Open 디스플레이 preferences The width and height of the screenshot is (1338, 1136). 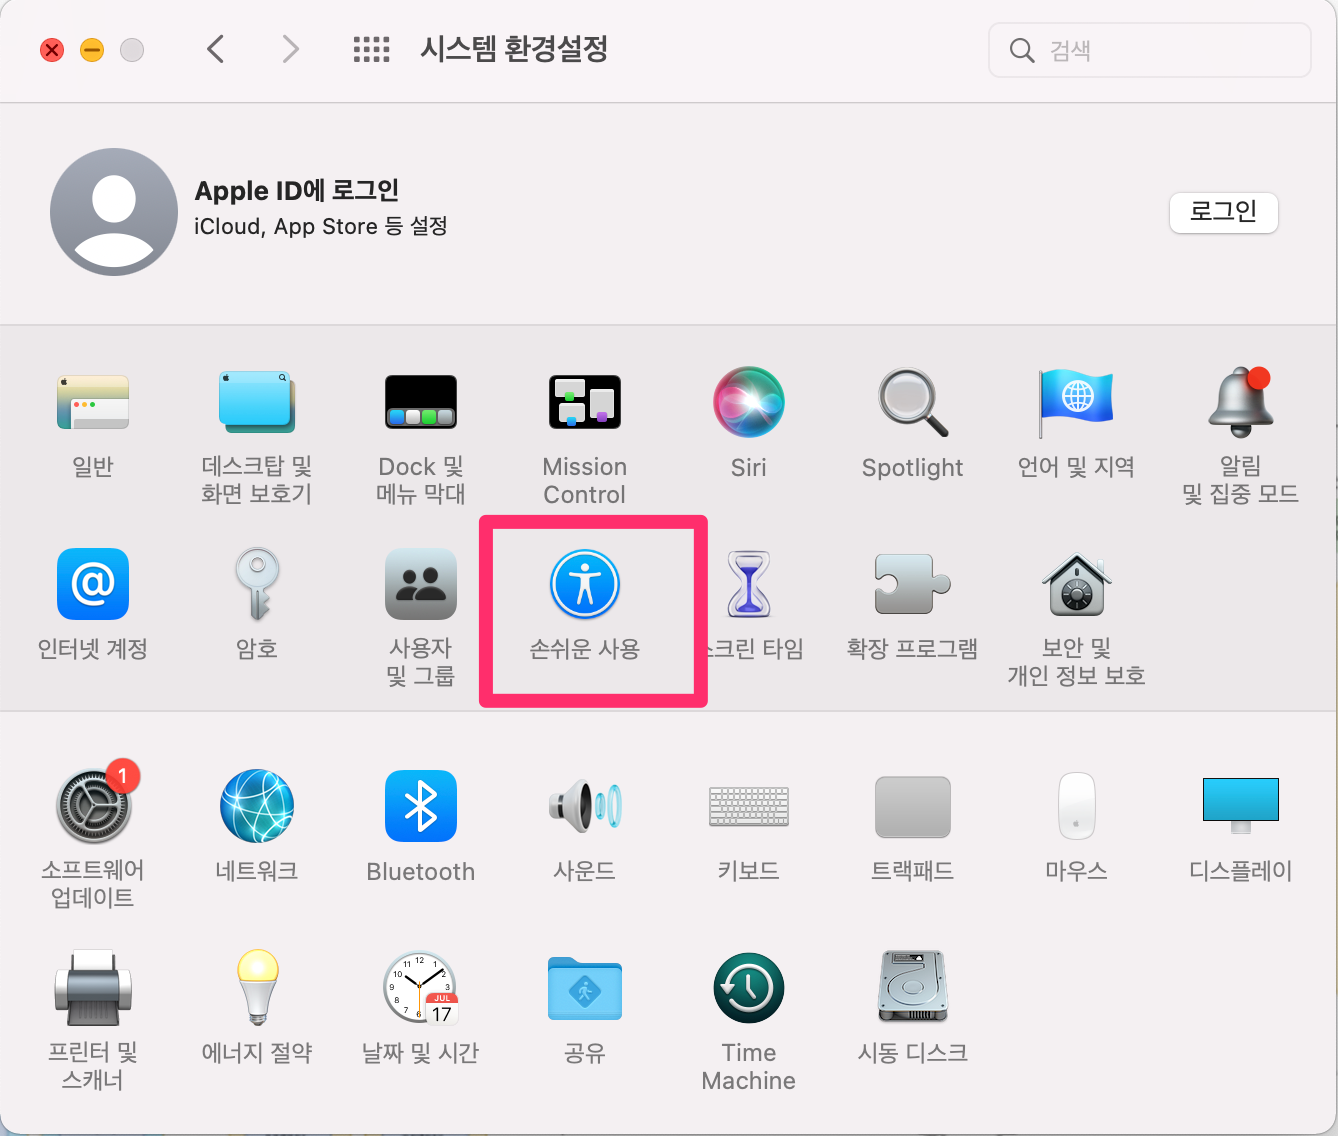pyautogui.click(x=1241, y=806)
